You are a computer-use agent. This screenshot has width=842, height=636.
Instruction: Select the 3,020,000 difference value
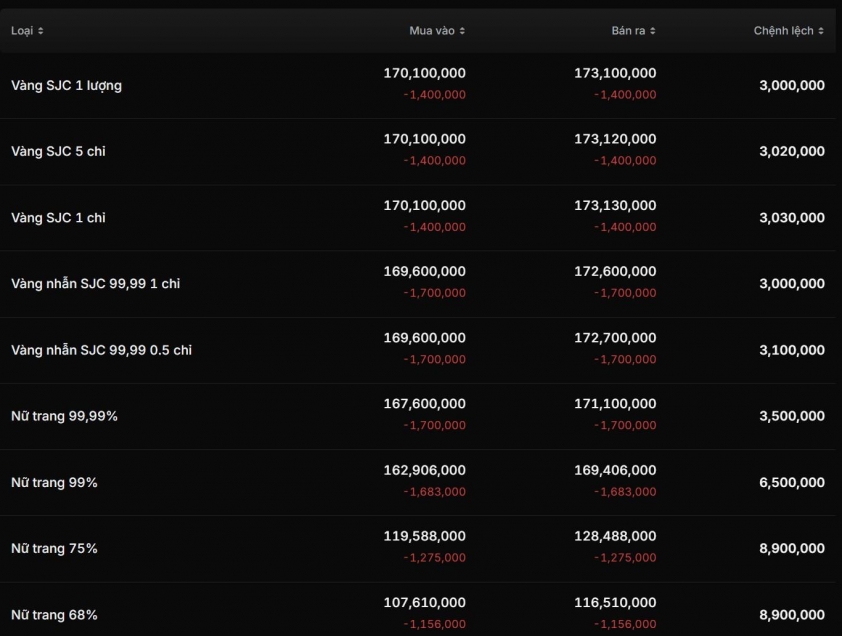pos(792,152)
